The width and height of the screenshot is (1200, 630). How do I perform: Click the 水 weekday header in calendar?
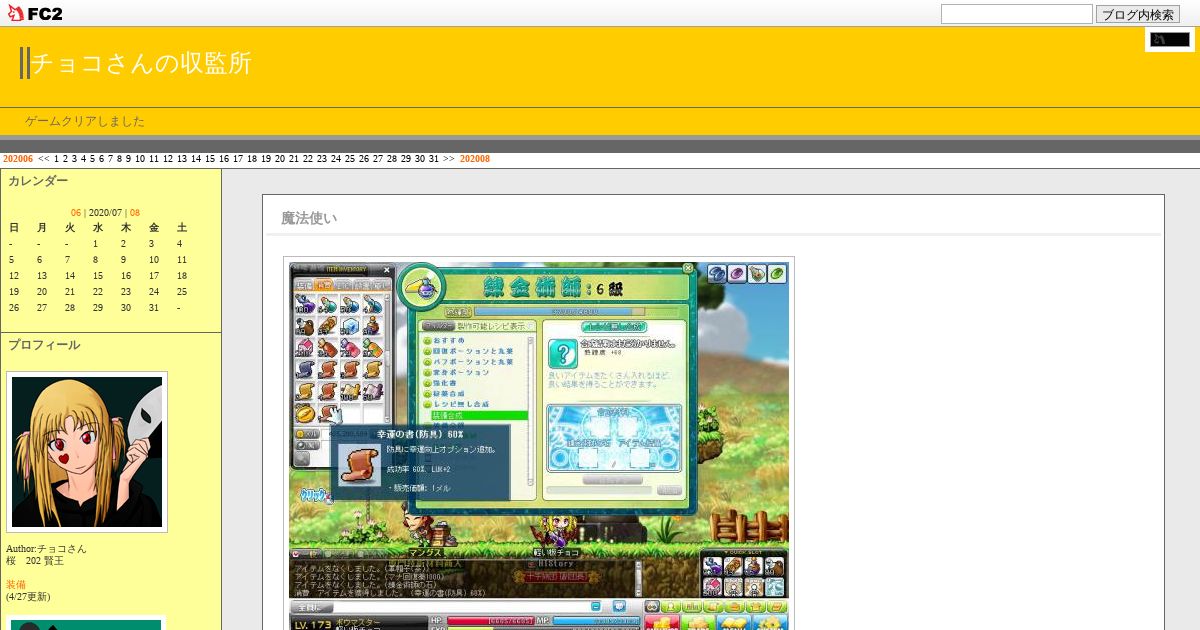[x=98, y=228]
